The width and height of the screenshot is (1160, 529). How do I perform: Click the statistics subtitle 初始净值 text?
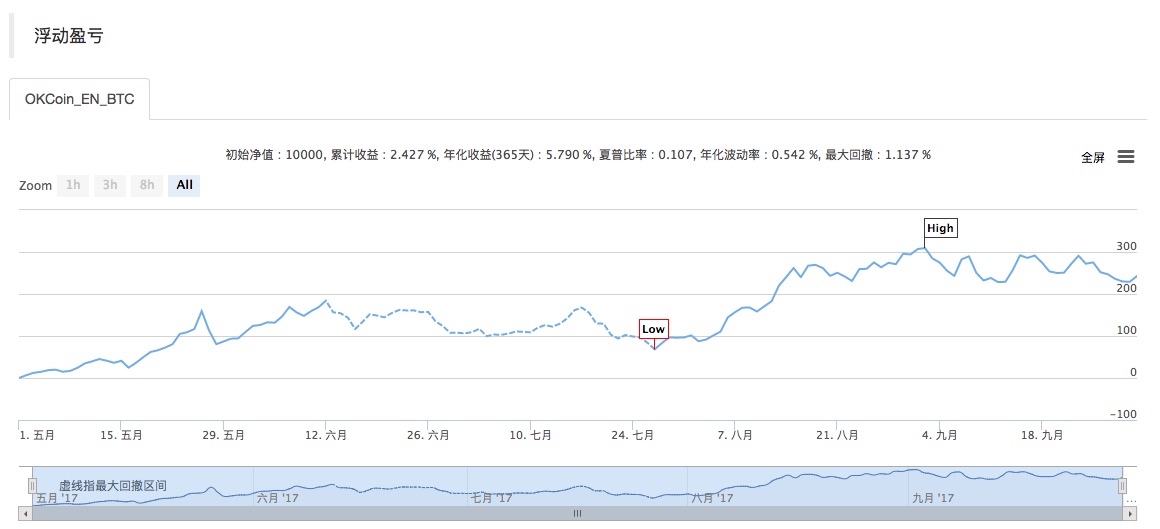578,155
